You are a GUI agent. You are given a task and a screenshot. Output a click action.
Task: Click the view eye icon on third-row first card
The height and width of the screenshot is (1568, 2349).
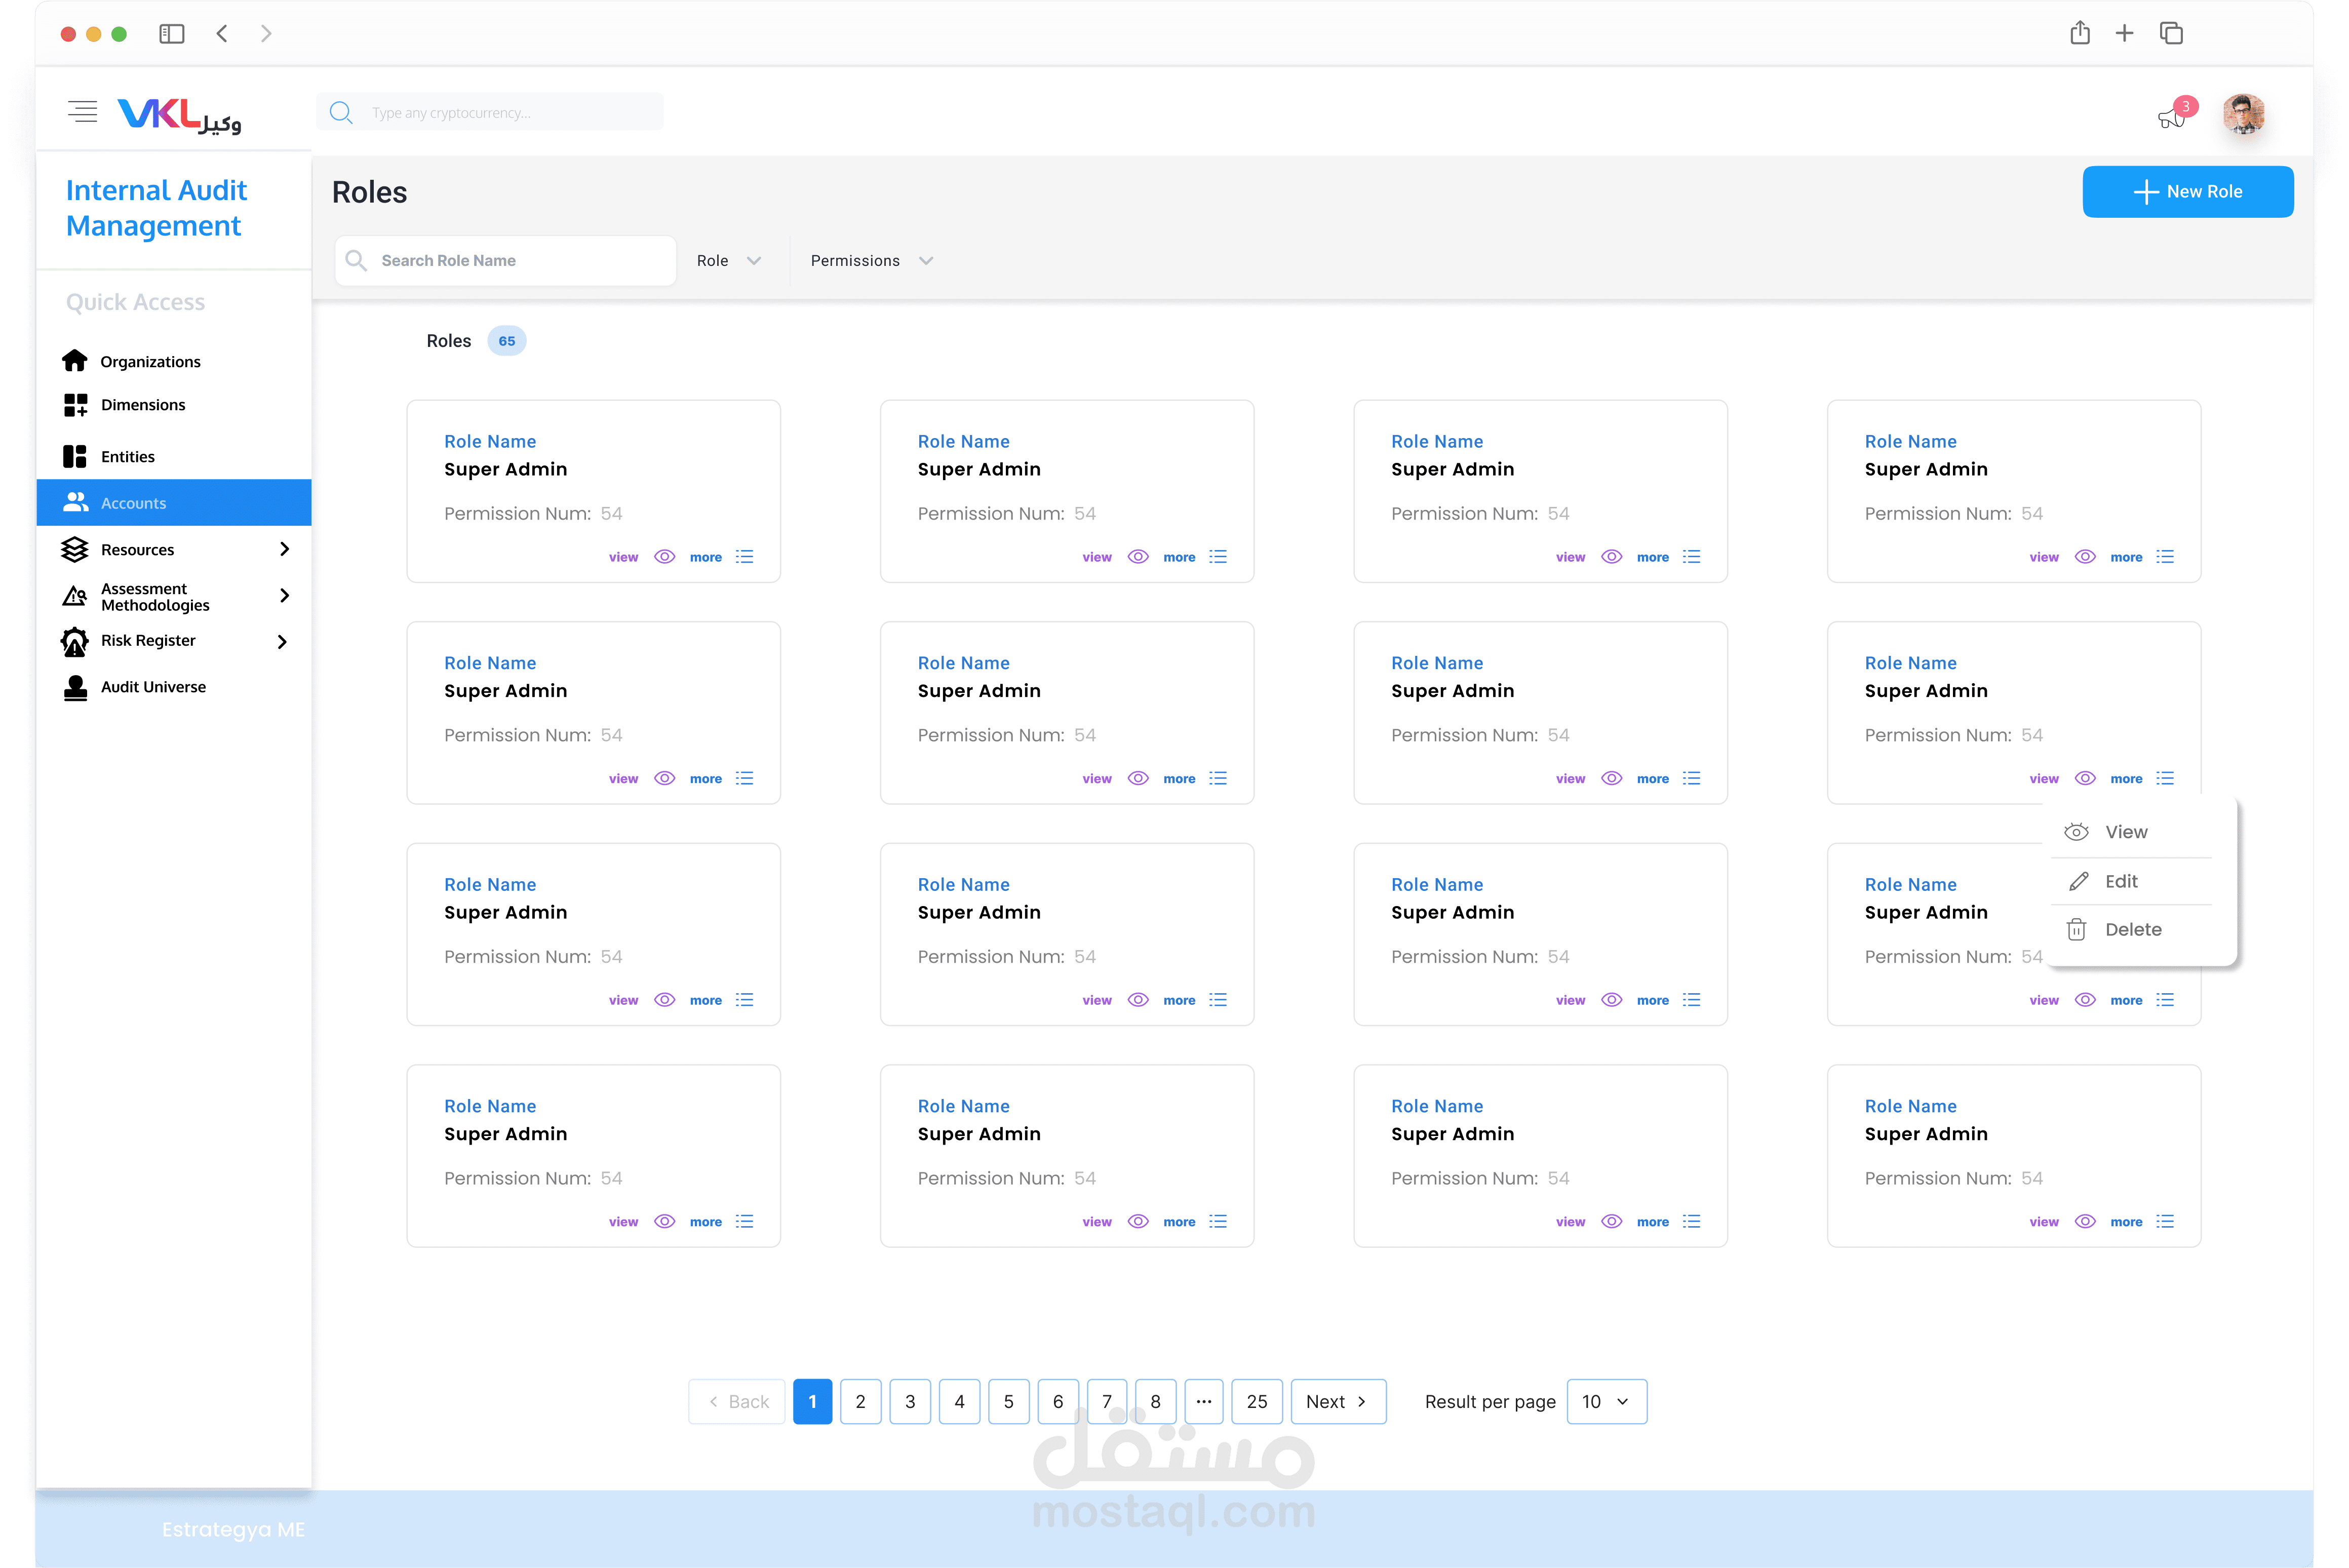click(664, 1000)
